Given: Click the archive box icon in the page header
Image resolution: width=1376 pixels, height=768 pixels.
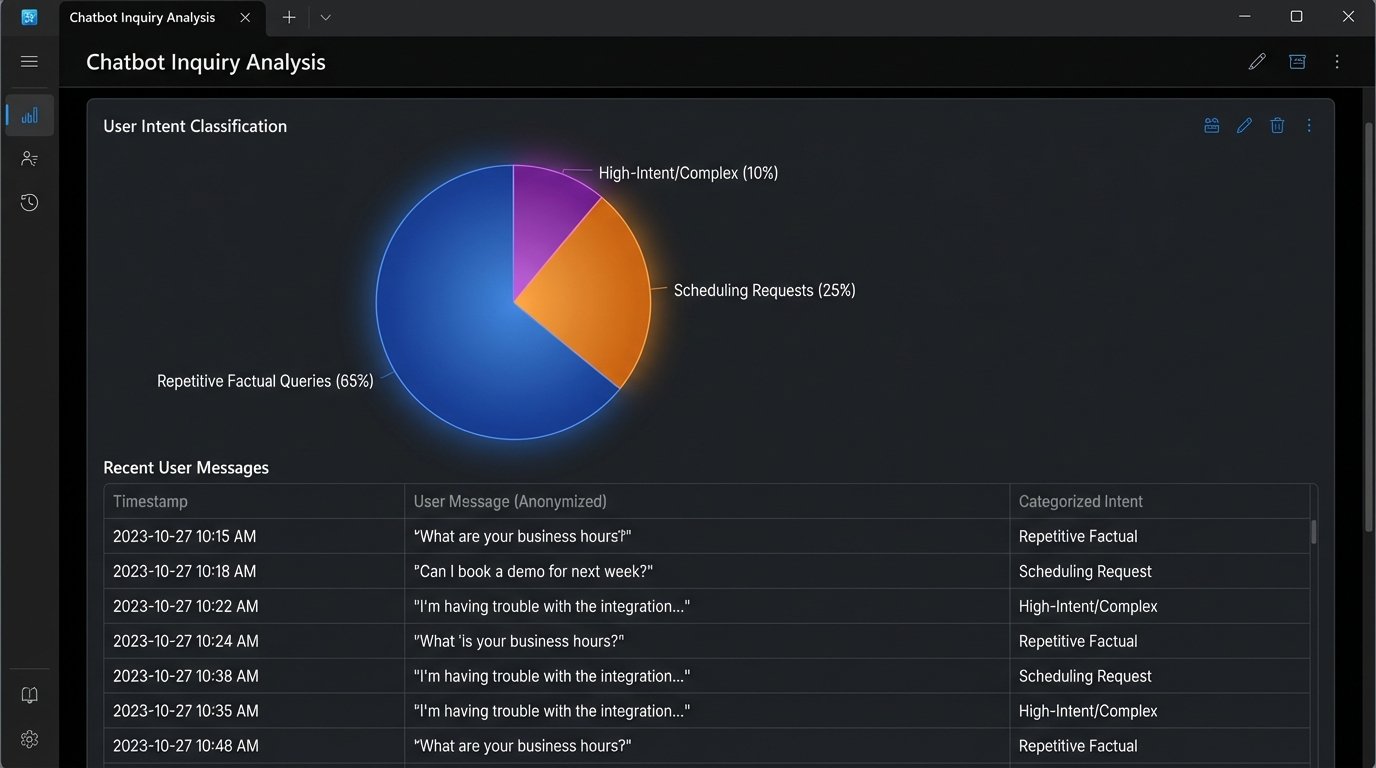Looking at the screenshot, I should [1297, 62].
